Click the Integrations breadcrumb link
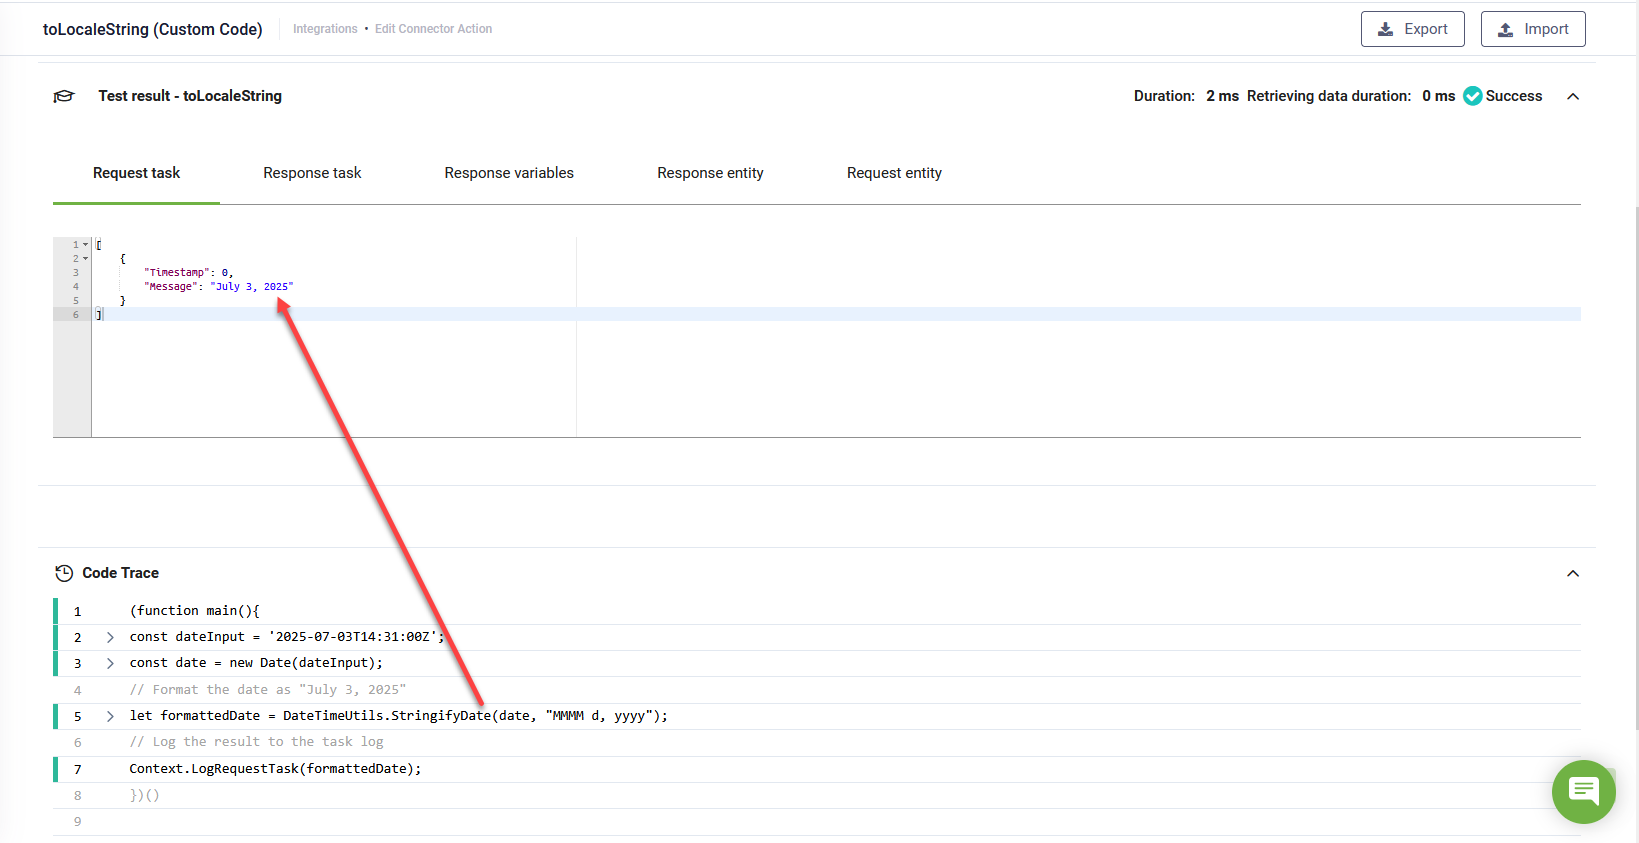The image size is (1639, 843). (325, 29)
